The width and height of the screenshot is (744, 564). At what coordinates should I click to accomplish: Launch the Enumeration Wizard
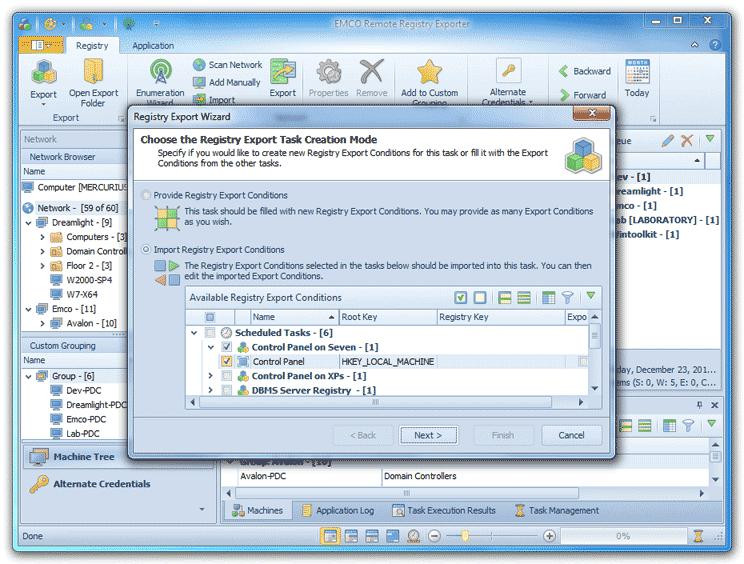click(160, 82)
